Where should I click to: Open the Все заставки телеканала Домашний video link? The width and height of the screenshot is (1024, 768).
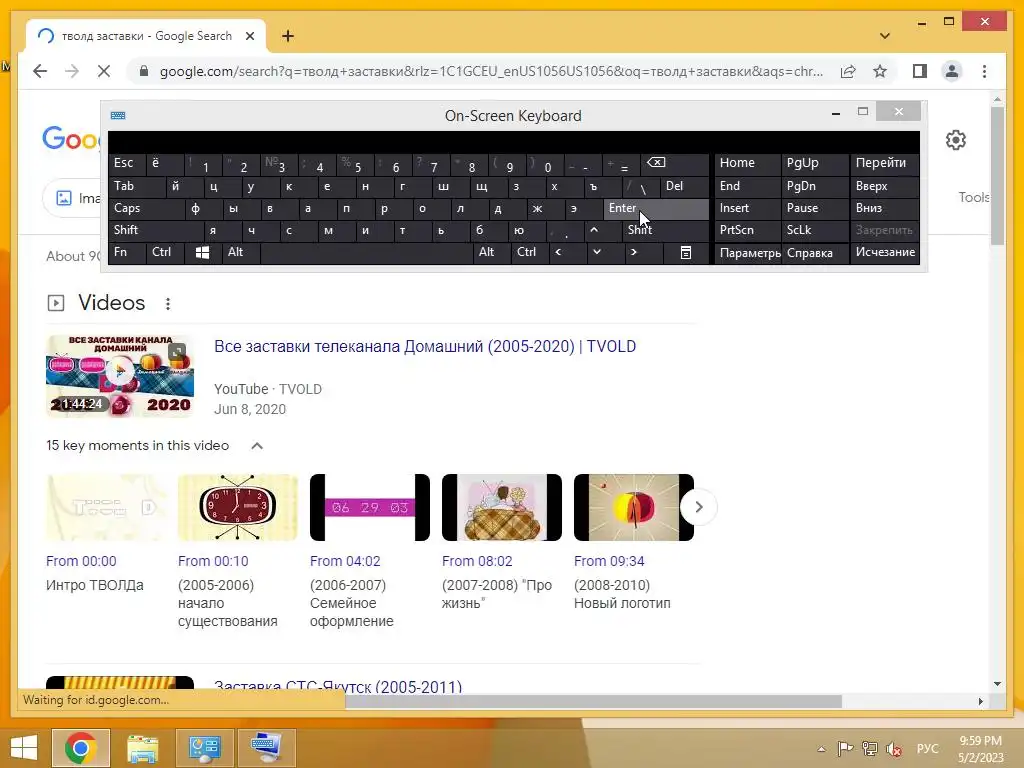425,347
